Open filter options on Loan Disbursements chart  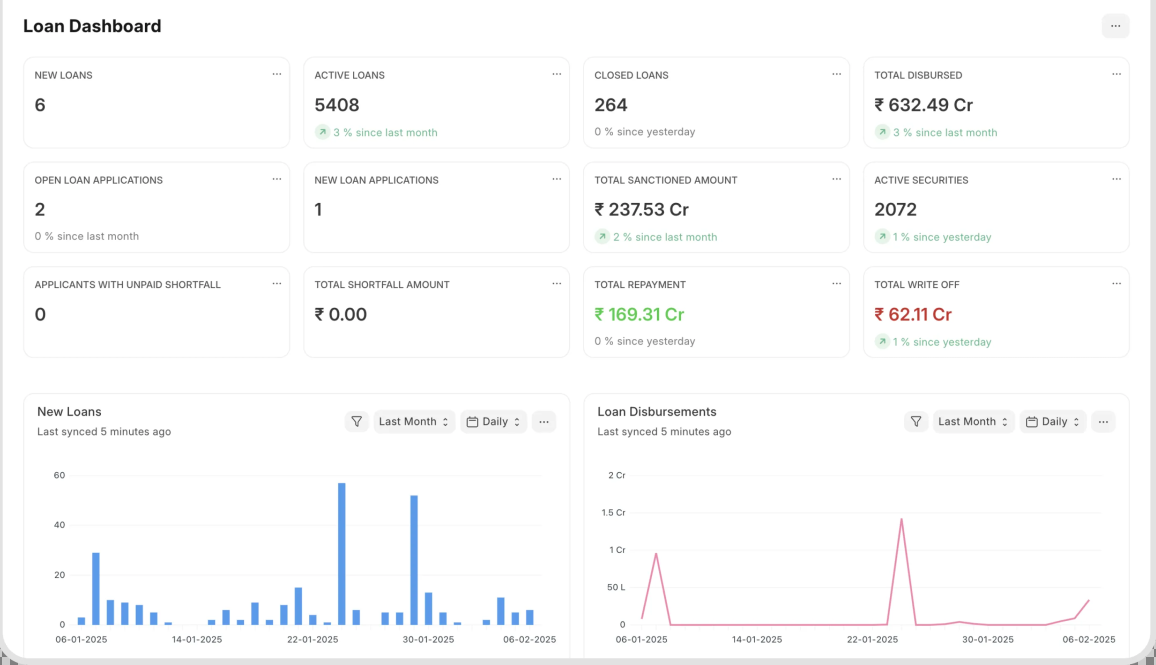(x=916, y=421)
